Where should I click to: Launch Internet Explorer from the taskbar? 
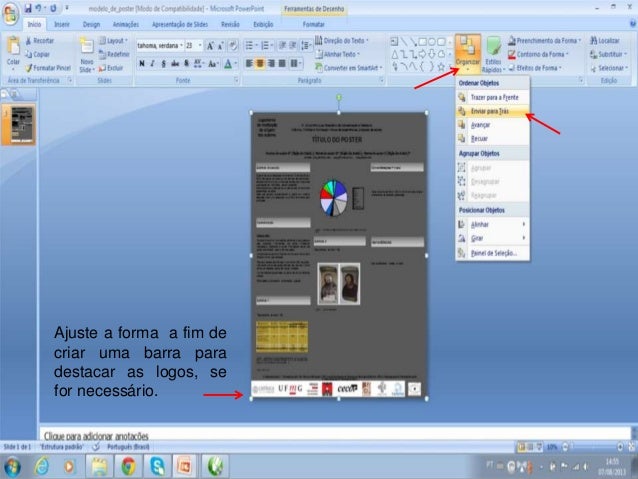pyautogui.click(x=42, y=465)
